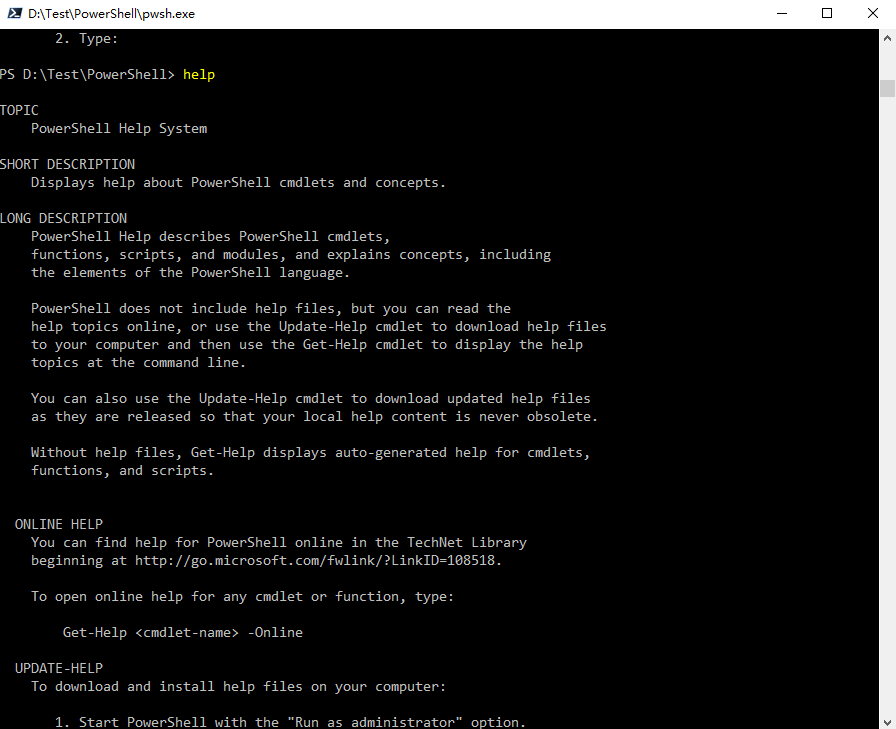Close the pwsh.exe console window
The height and width of the screenshot is (729, 896).
tap(872, 13)
